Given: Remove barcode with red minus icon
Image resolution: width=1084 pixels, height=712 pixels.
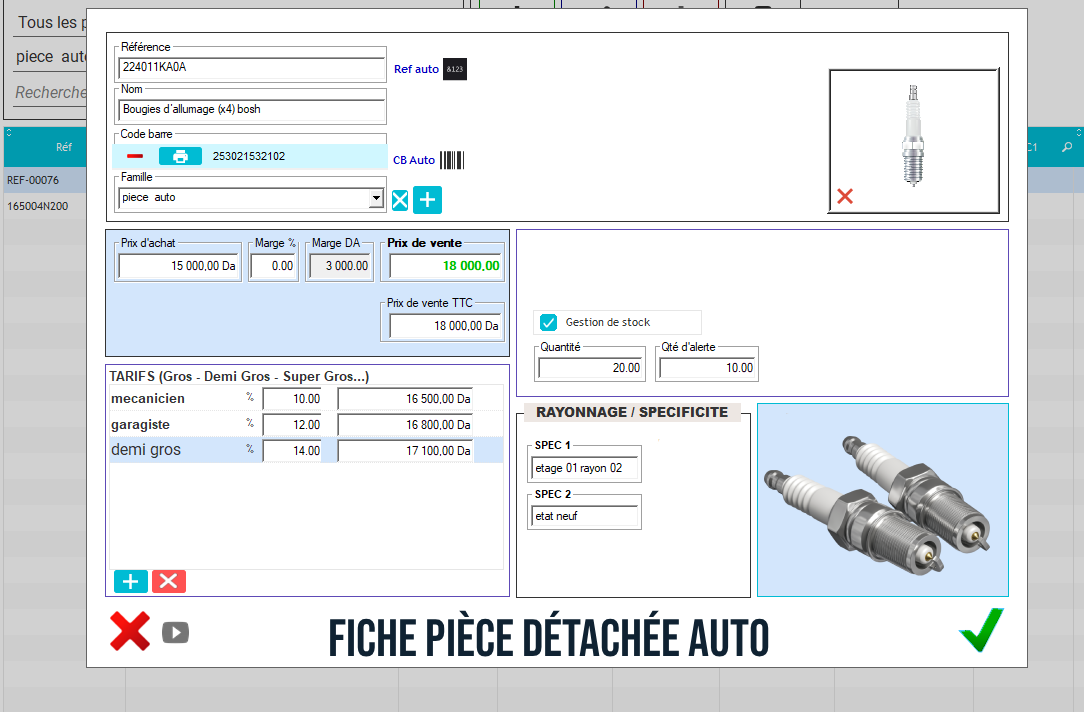Looking at the screenshot, I should point(135,156).
